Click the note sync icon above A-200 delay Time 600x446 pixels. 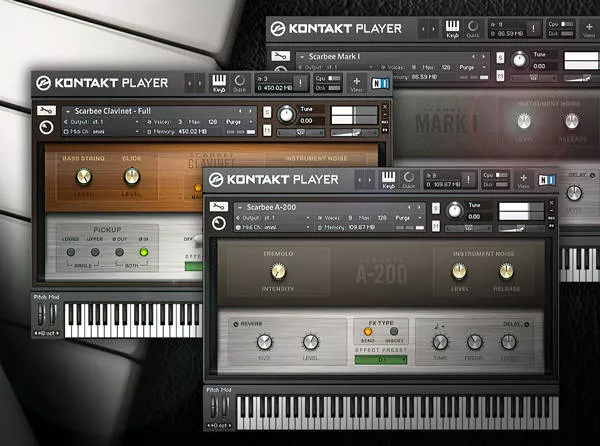[439, 326]
